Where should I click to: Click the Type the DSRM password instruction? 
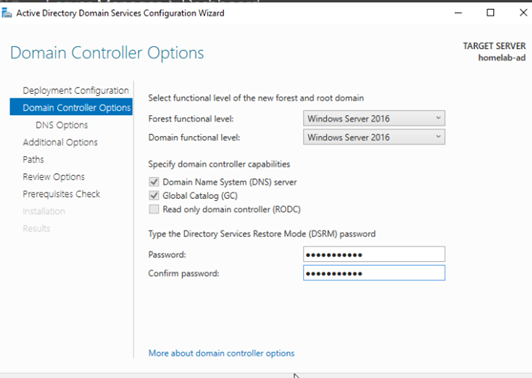(262, 234)
